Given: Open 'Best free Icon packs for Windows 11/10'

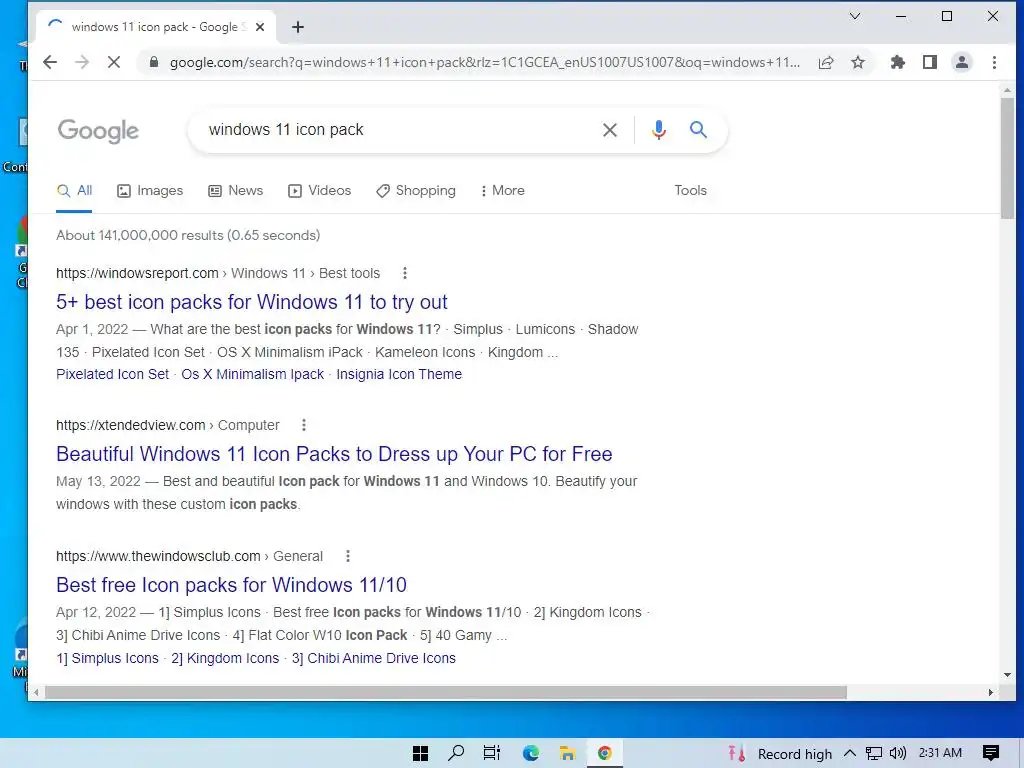Looking at the screenshot, I should tap(231, 585).
